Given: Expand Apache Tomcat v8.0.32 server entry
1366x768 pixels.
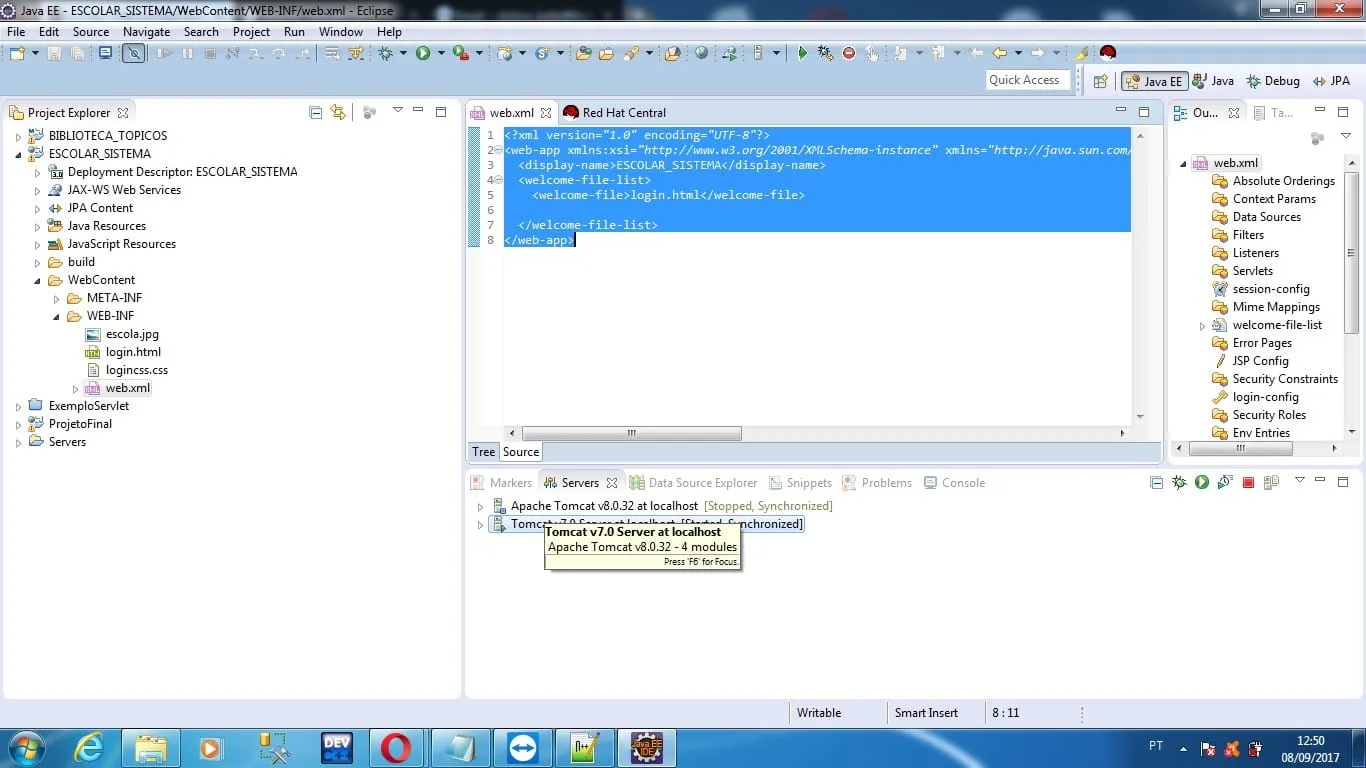Looking at the screenshot, I should 480,506.
